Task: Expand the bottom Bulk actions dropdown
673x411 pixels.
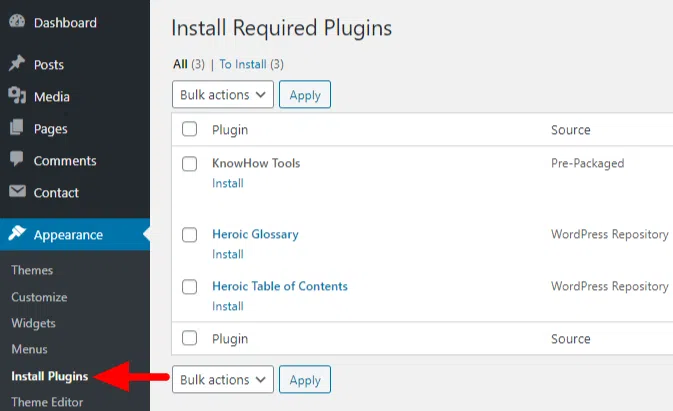Action: 223,380
